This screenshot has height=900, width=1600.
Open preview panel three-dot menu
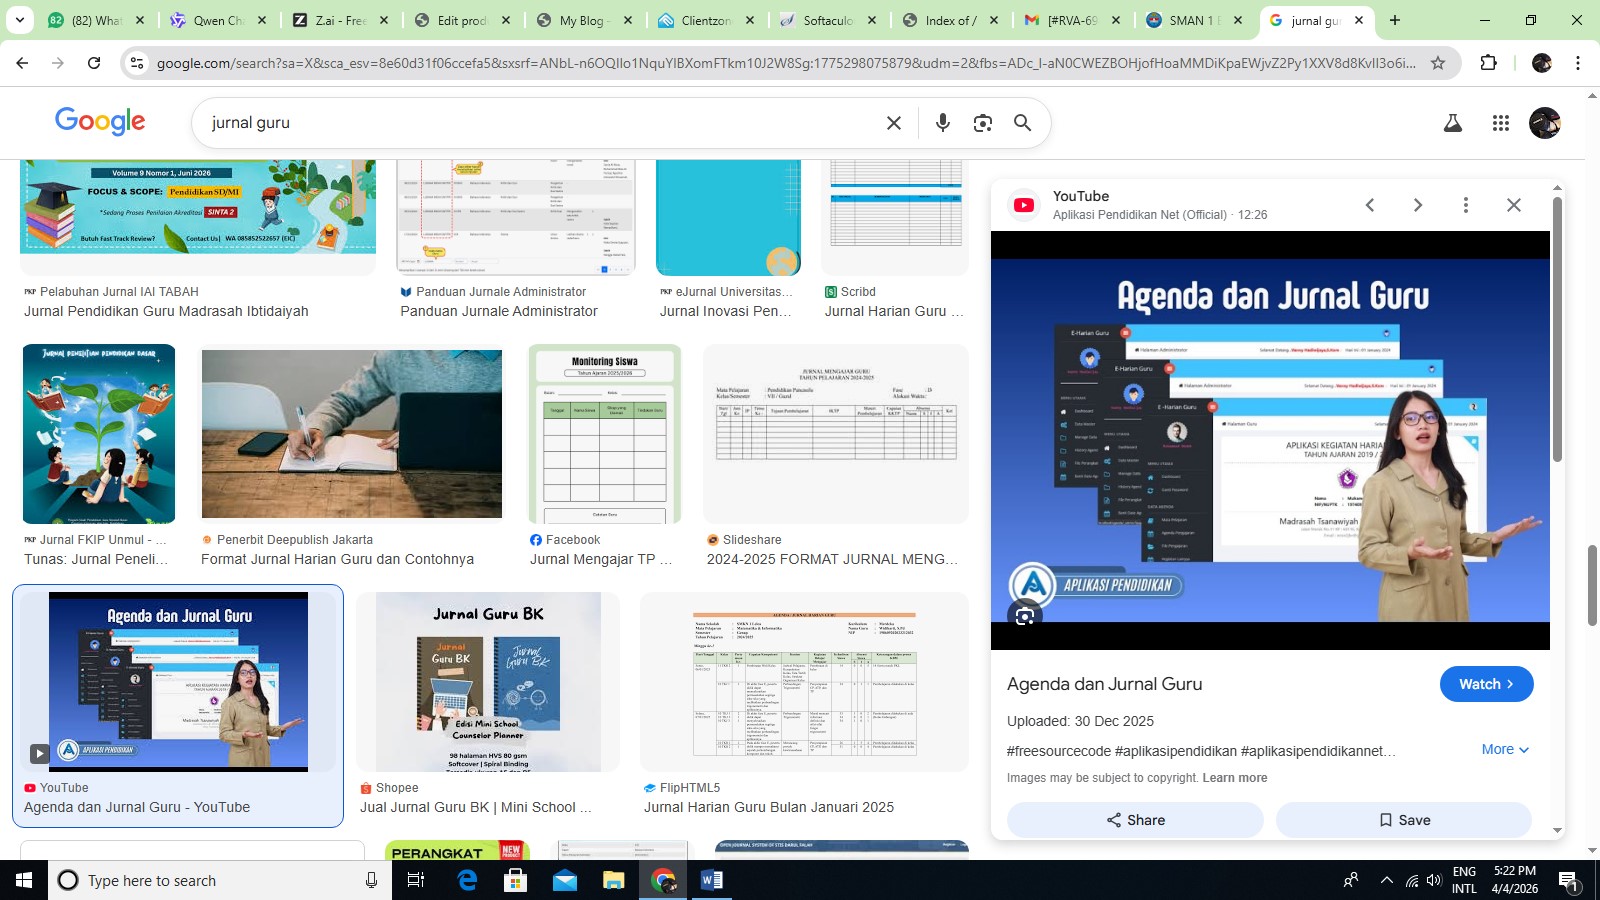[1465, 205]
